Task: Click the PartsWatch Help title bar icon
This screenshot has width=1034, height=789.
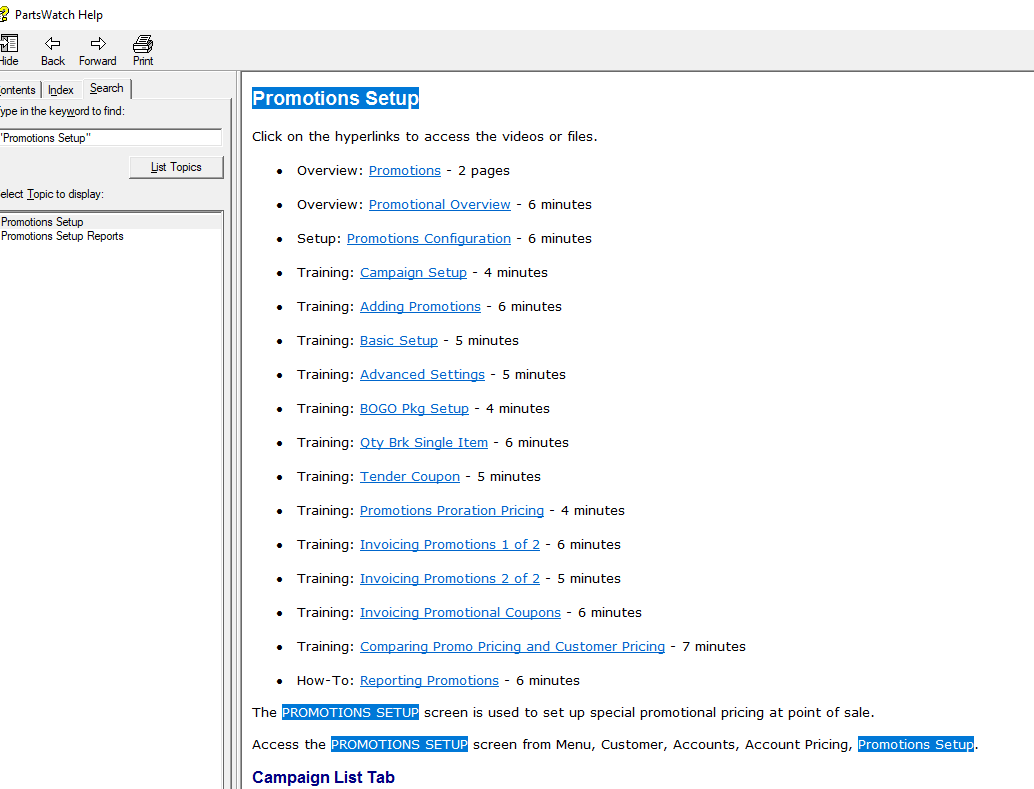Action: coord(4,14)
